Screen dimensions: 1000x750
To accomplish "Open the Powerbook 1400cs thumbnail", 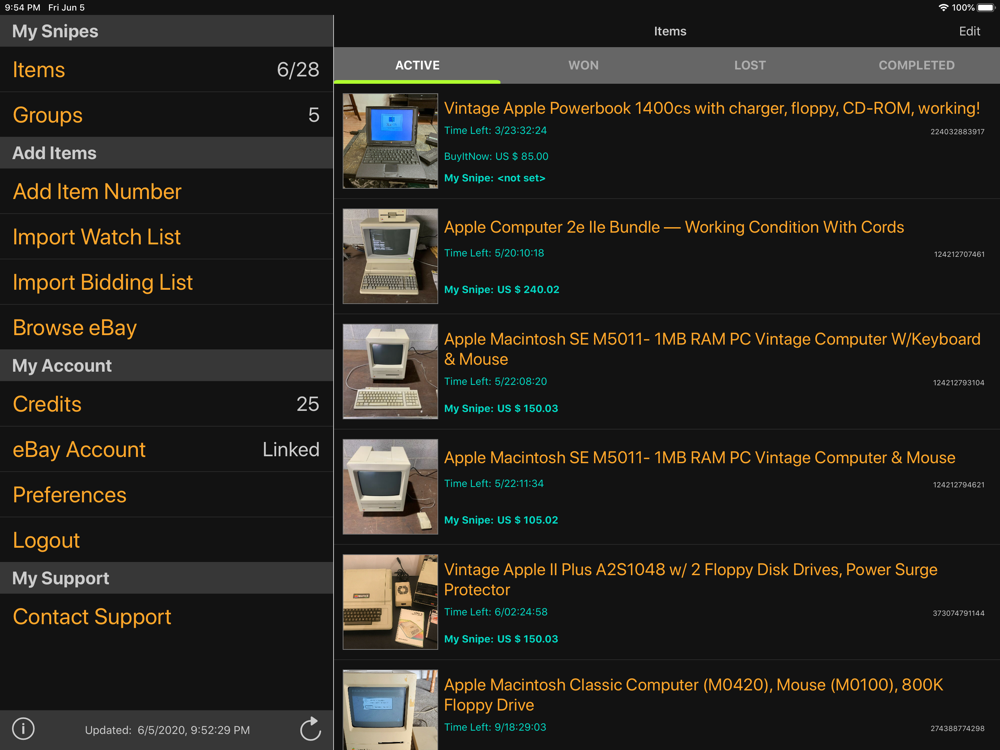I will coord(390,141).
